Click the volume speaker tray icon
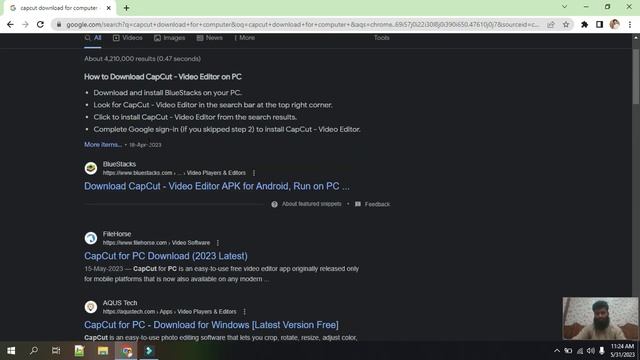Viewport: 640px width, 360px height. click(591, 351)
